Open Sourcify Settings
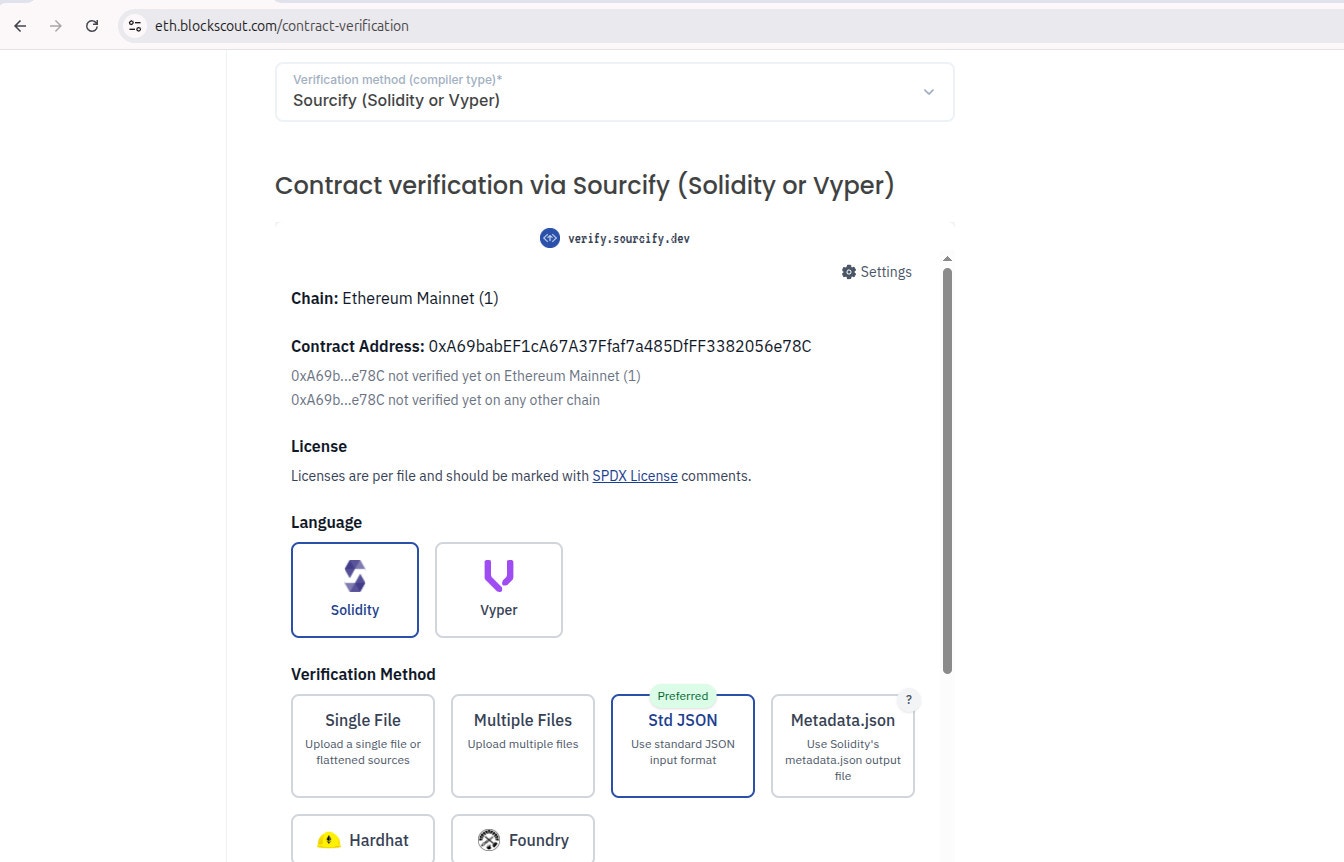The height and width of the screenshot is (862, 1344). coord(877,272)
